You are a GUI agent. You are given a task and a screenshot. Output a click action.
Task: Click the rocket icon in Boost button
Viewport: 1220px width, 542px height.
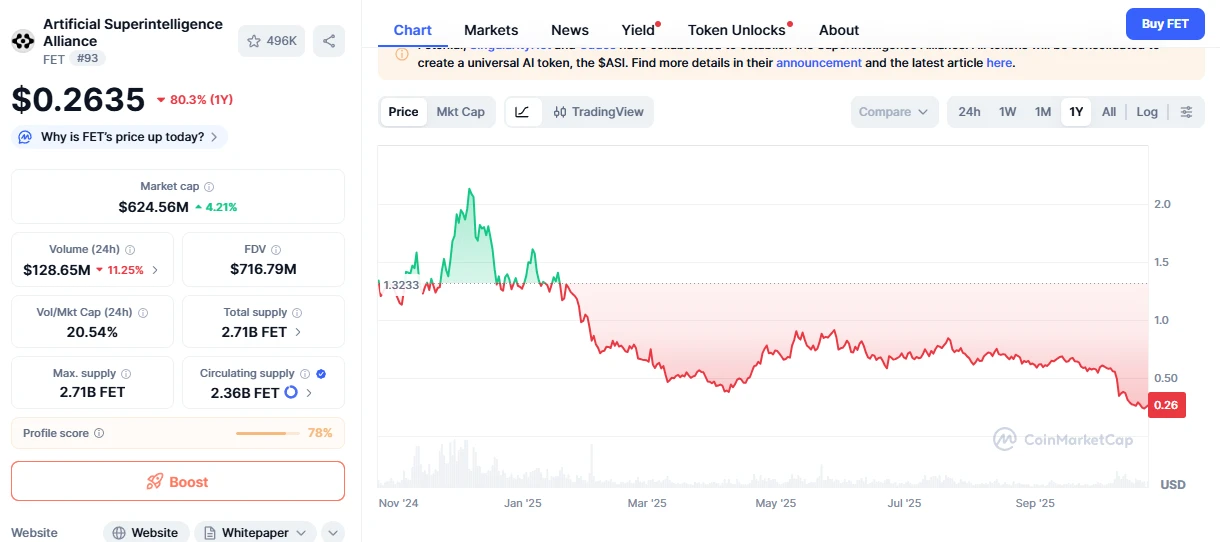pyautogui.click(x=154, y=482)
